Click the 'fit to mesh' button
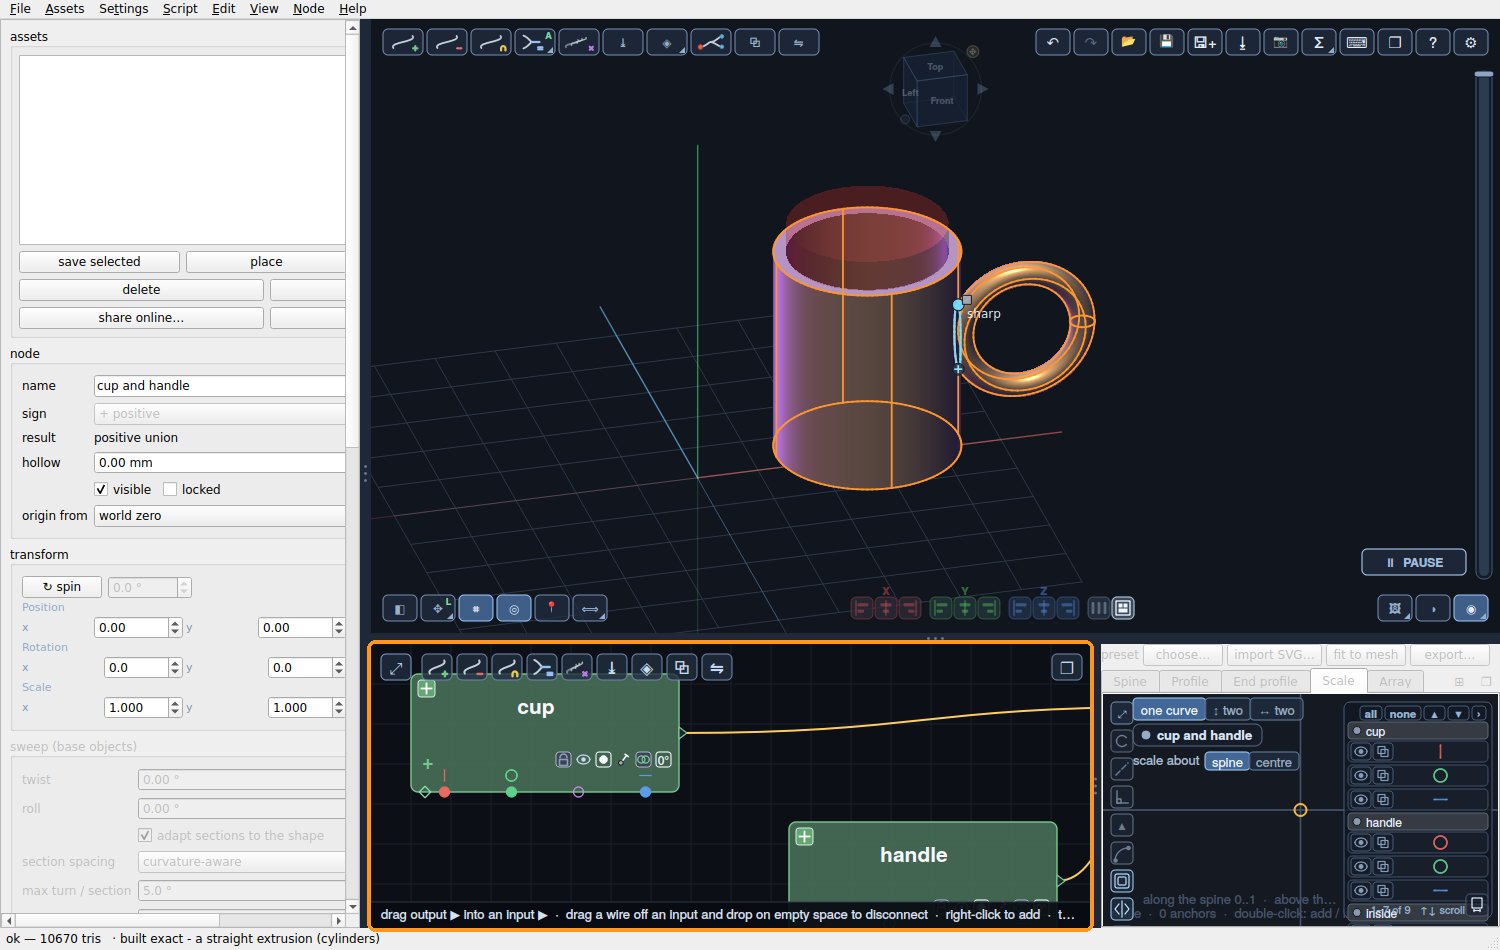1500x950 pixels. (1365, 655)
